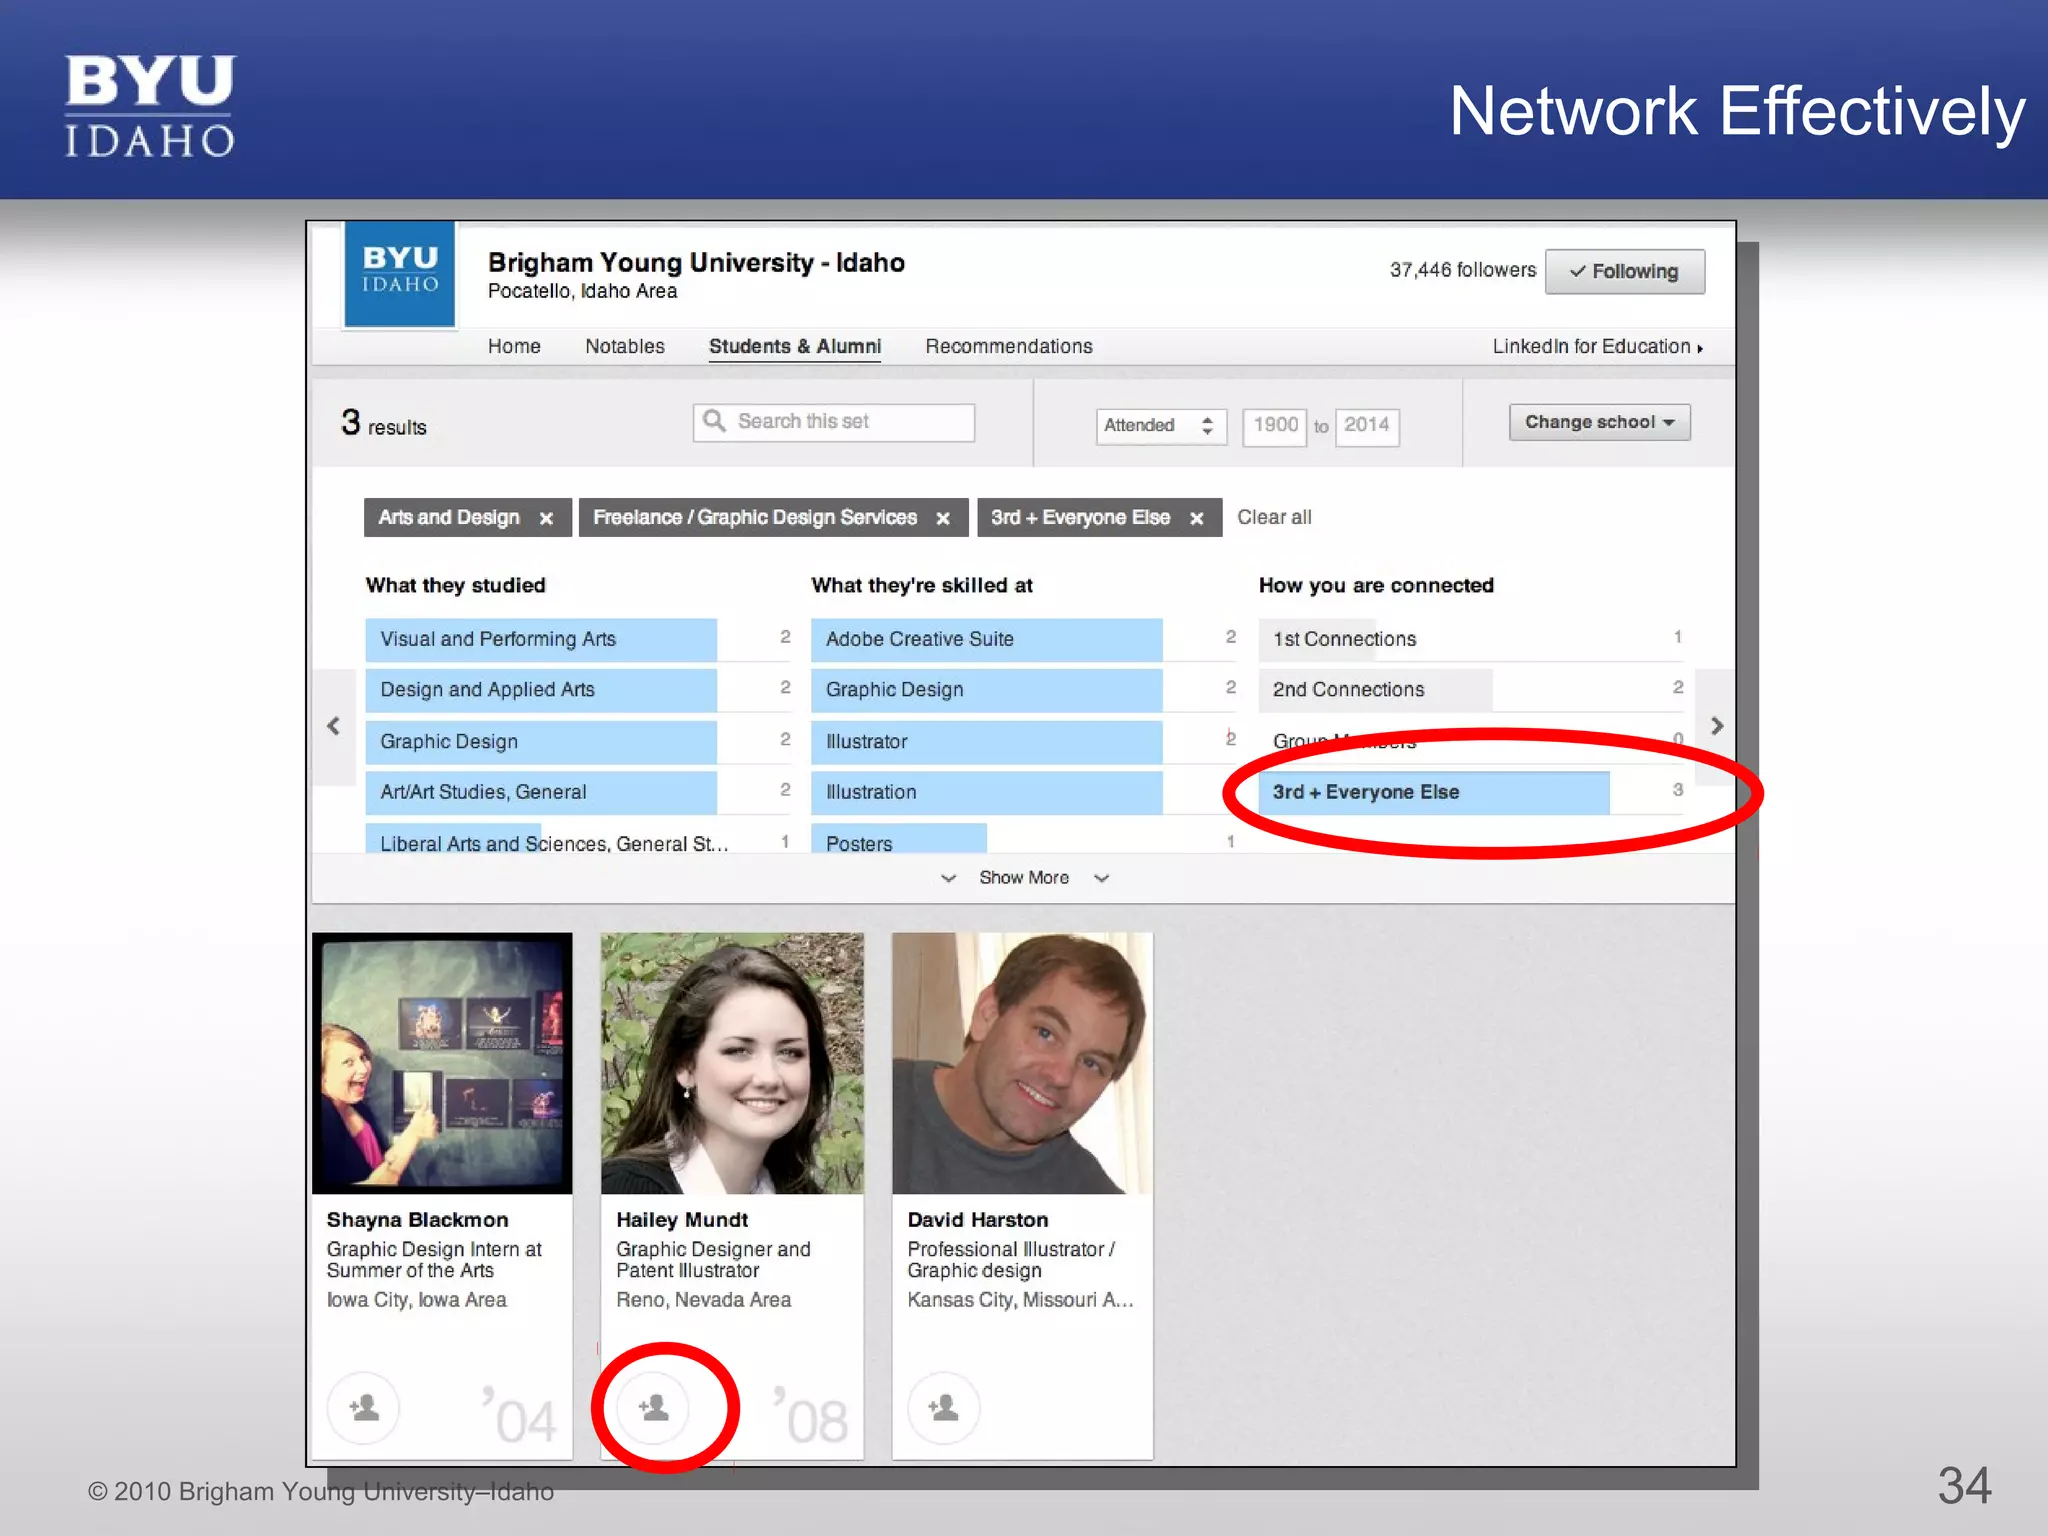The width and height of the screenshot is (2048, 1536).
Task: Remove the Arts and Design filter tag
Action: 546,518
